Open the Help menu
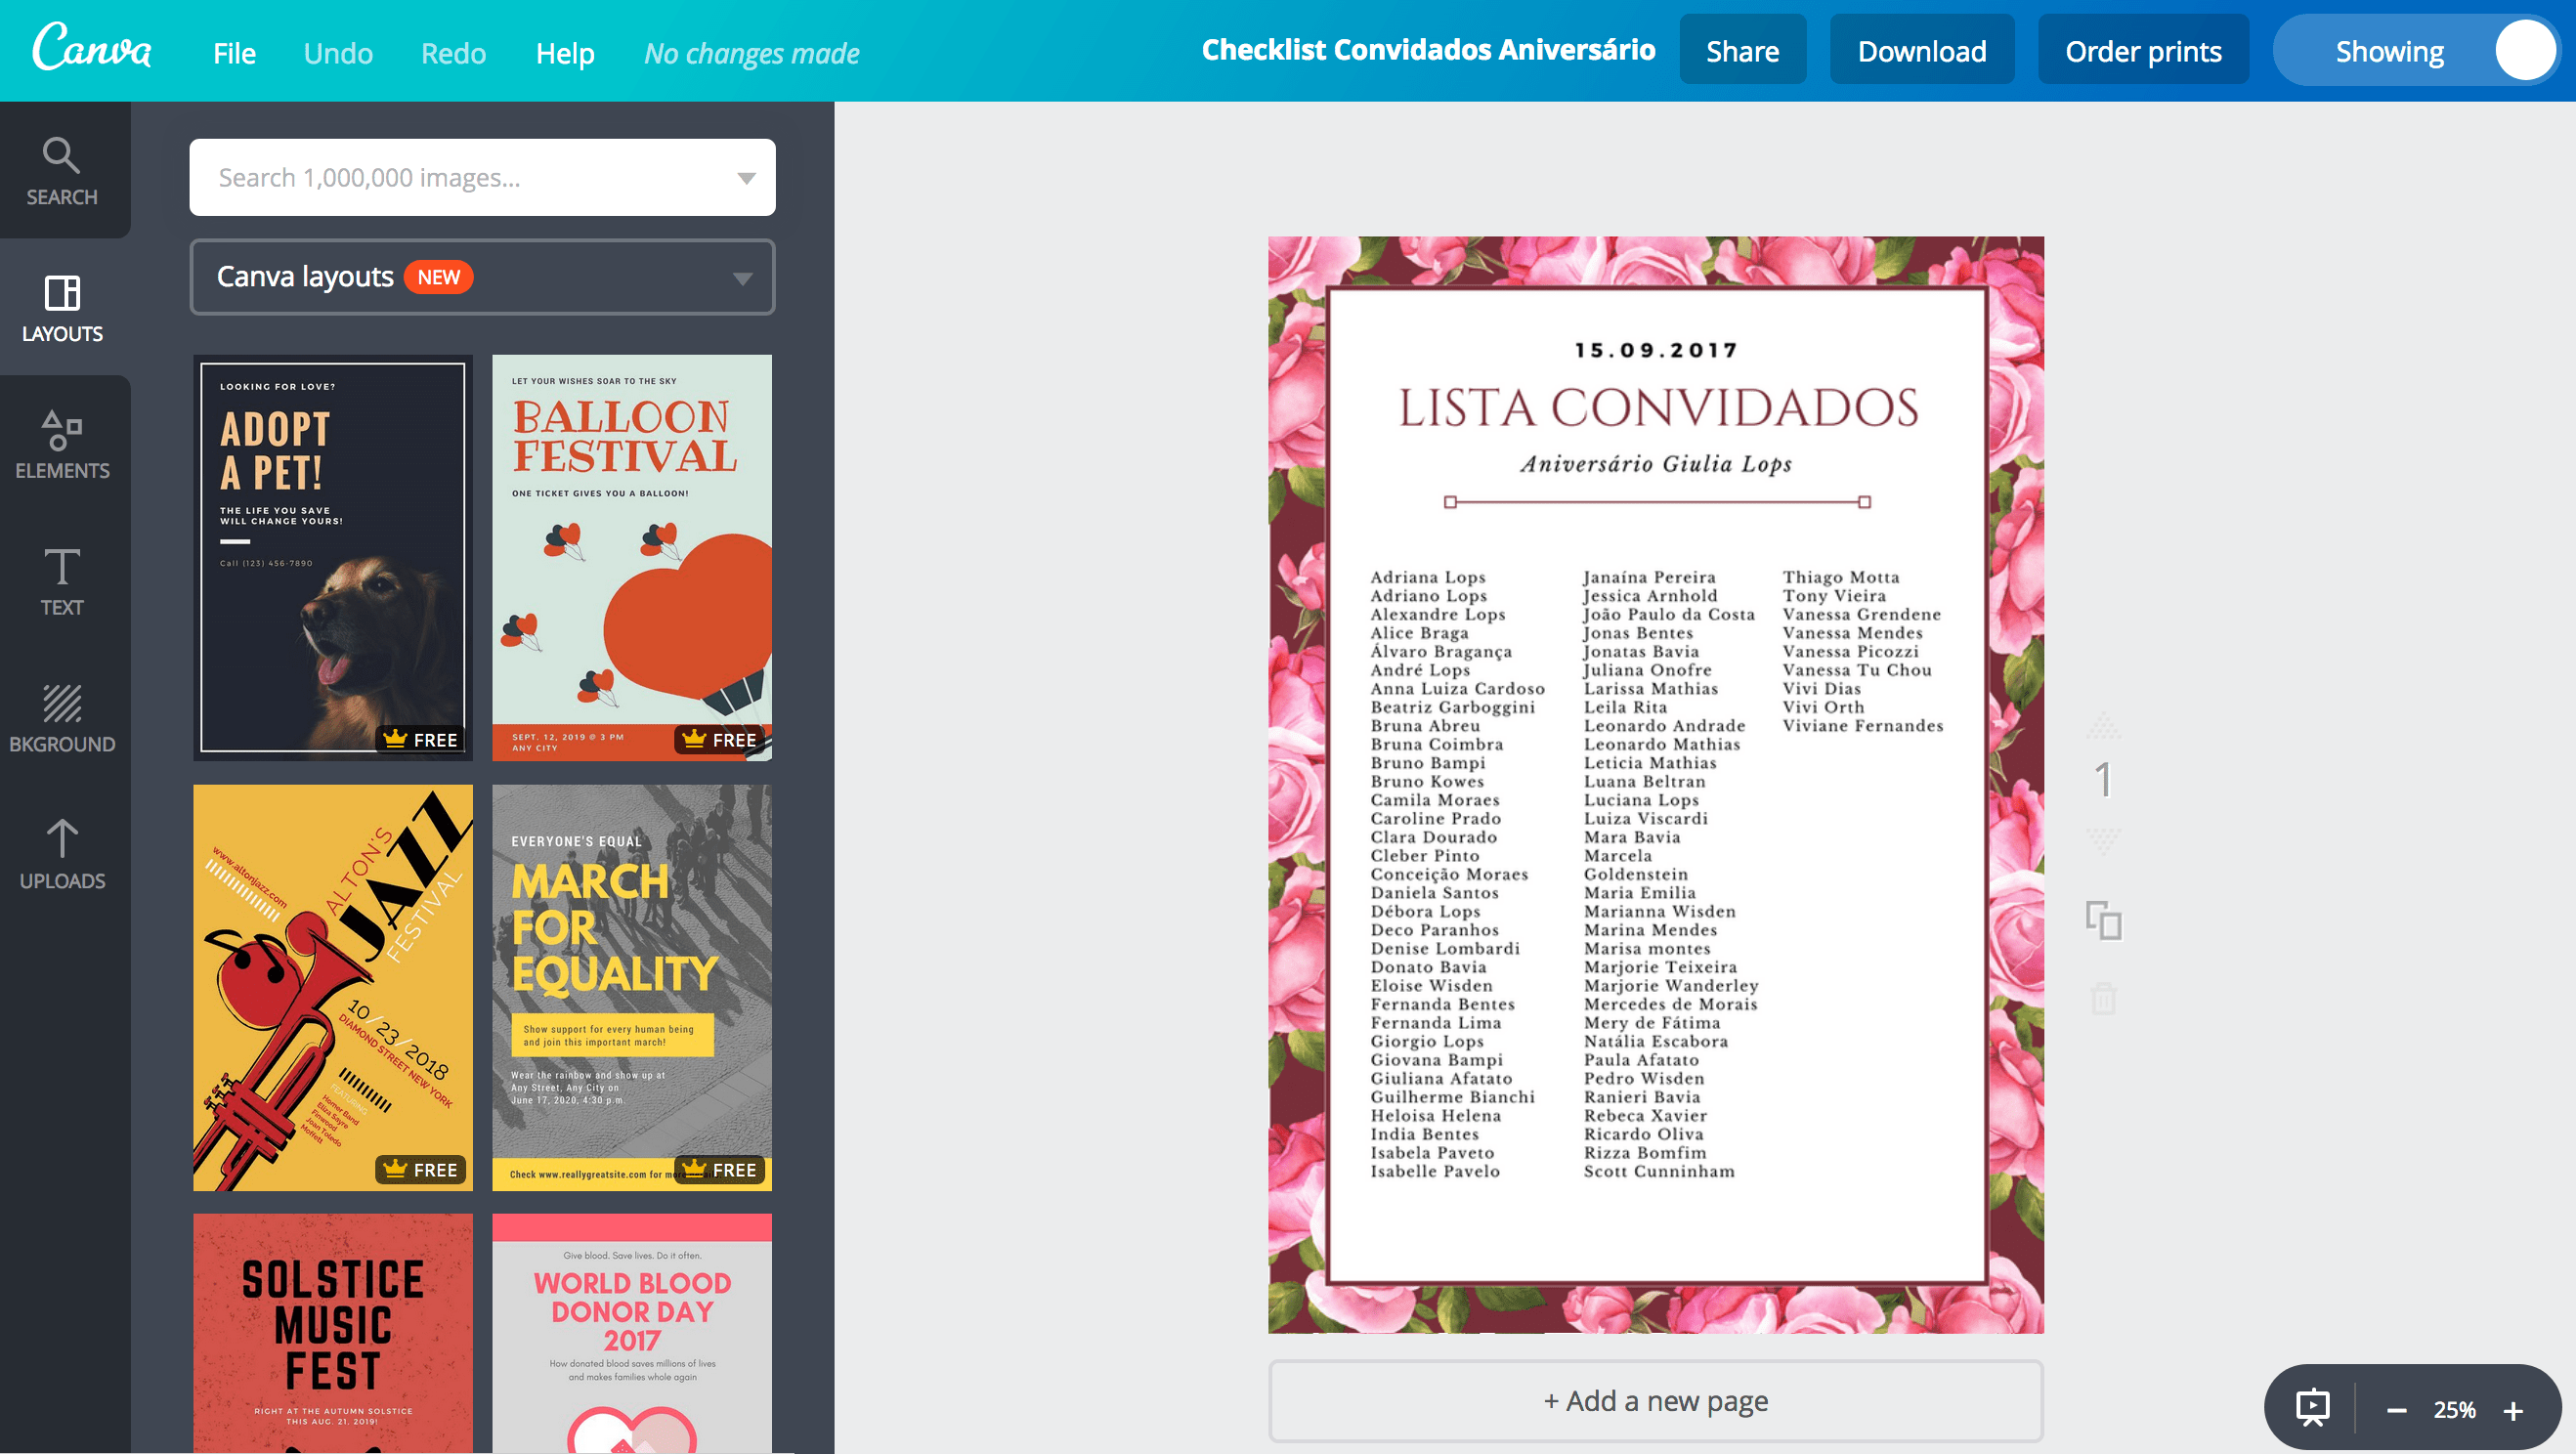Viewport: 2576px width, 1454px height. click(565, 53)
